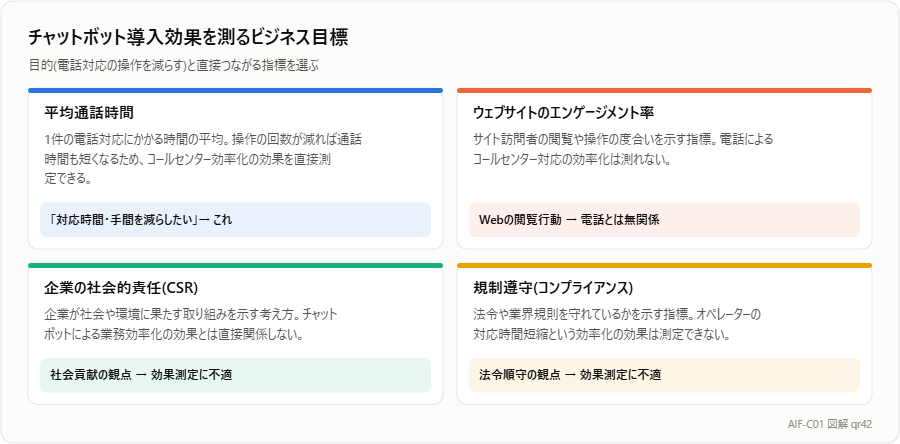Viewport: 900px width, 444px height.
Task: Click the green bar above the CSR card
Action: 235,266
